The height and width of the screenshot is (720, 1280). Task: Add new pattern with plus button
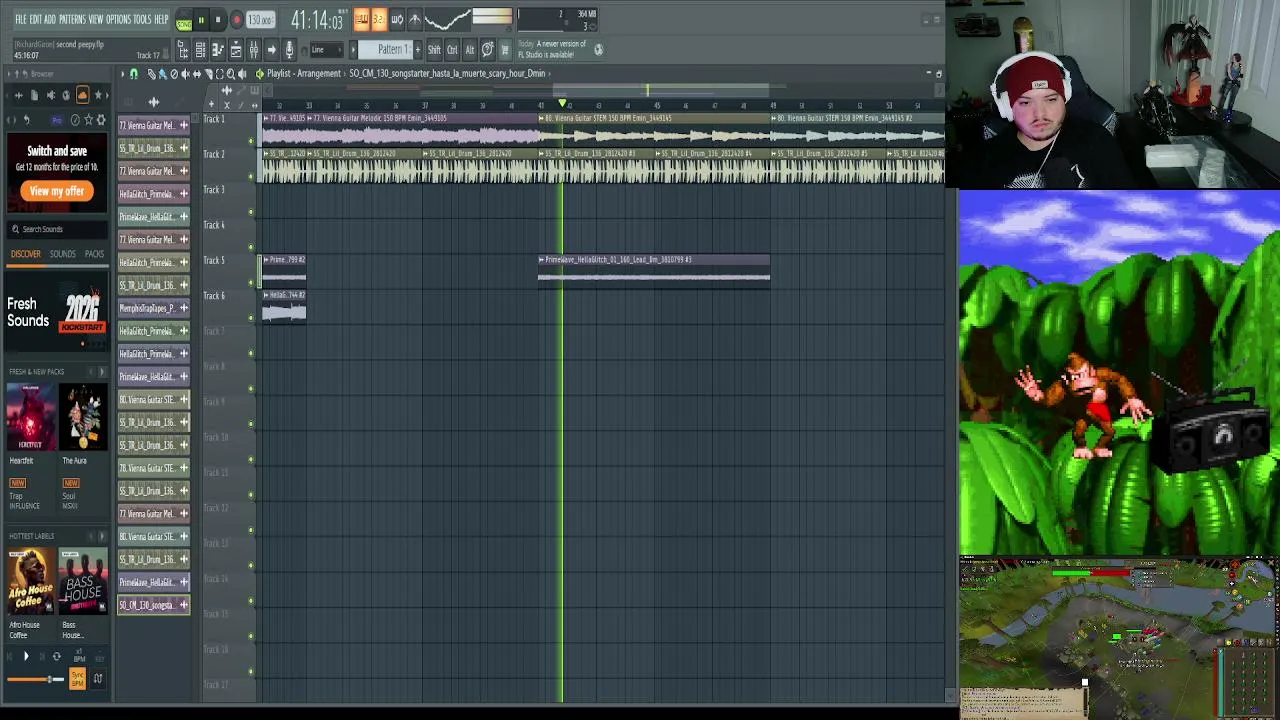click(x=417, y=49)
